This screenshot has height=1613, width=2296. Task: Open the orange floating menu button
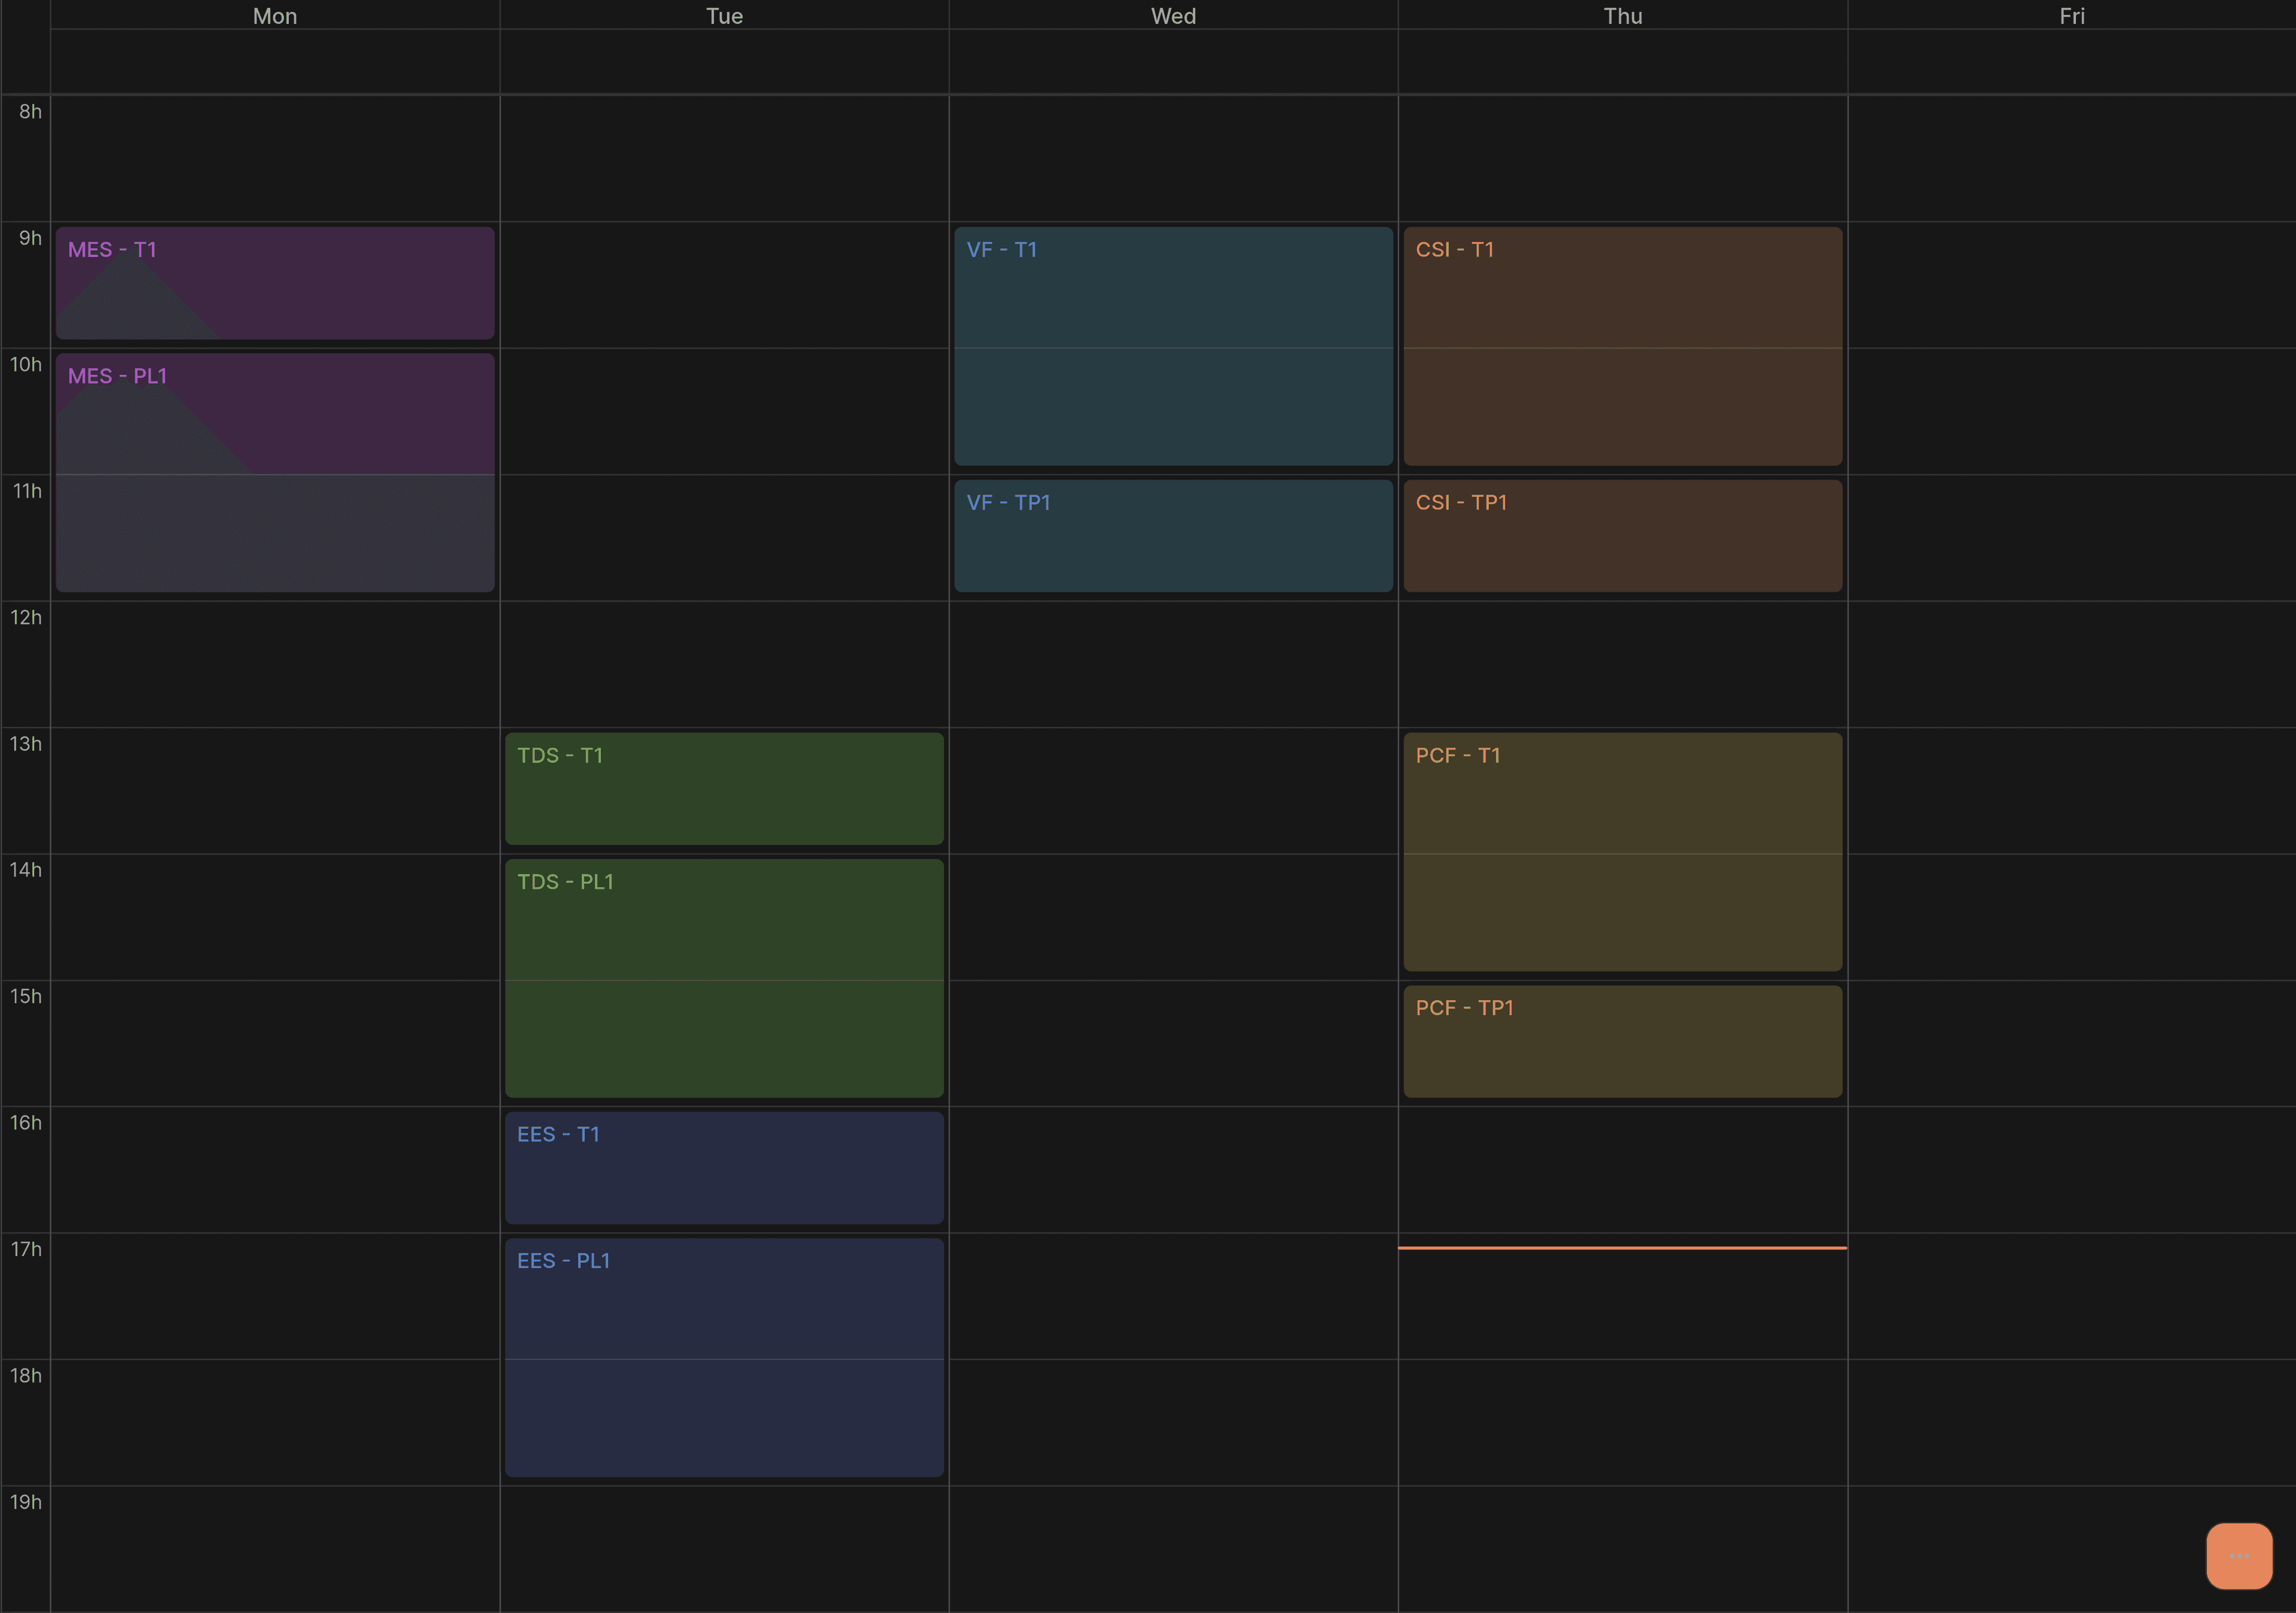pos(2238,1556)
